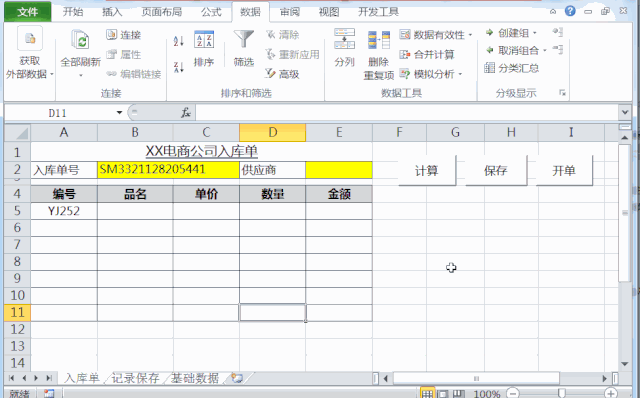The image size is (640, 398).
Task: Open the 基础数据 sheet tab
Action: [195, 378]
